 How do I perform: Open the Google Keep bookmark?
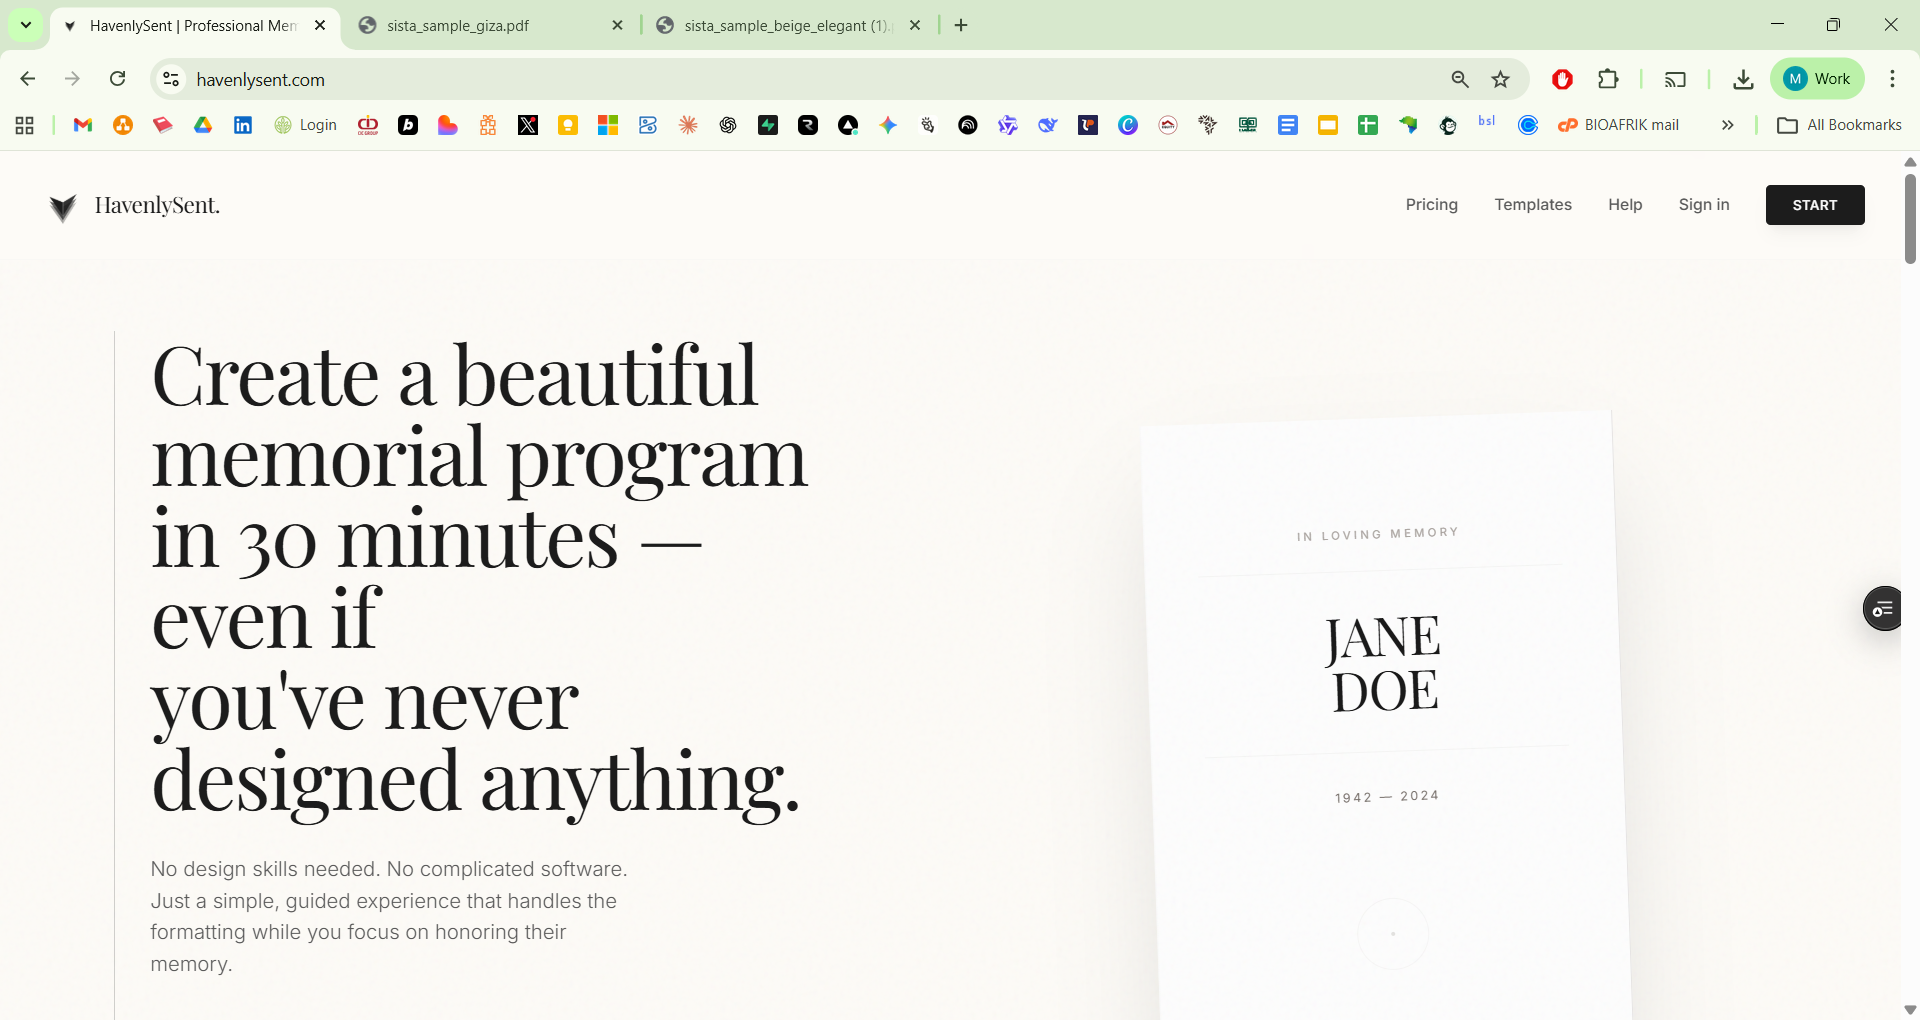click(x=568, y=125)
